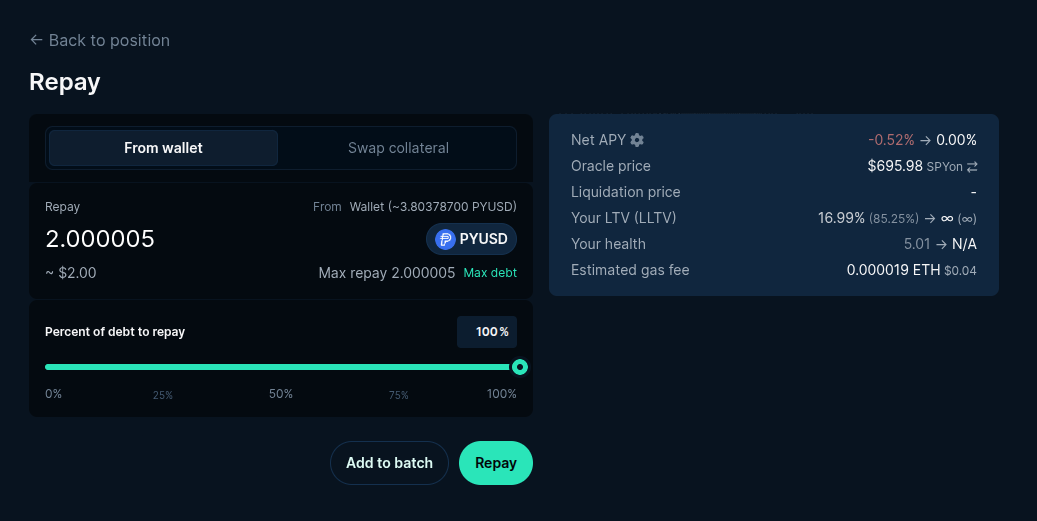This screenshot has width=1037, height=521.
Task: Click the Net APY settings gear icon
Action: pos(637,140)
